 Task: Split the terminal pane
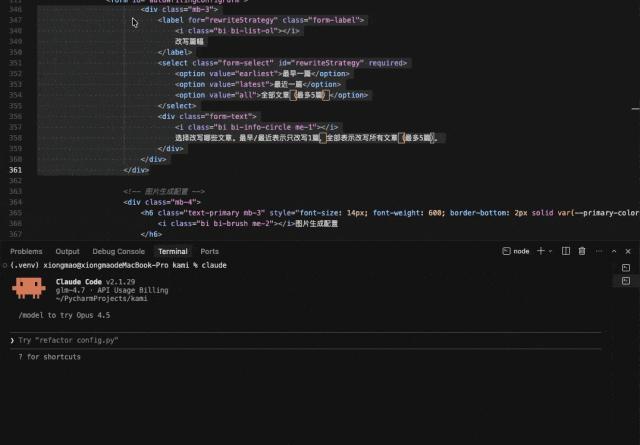pos(566,251)
